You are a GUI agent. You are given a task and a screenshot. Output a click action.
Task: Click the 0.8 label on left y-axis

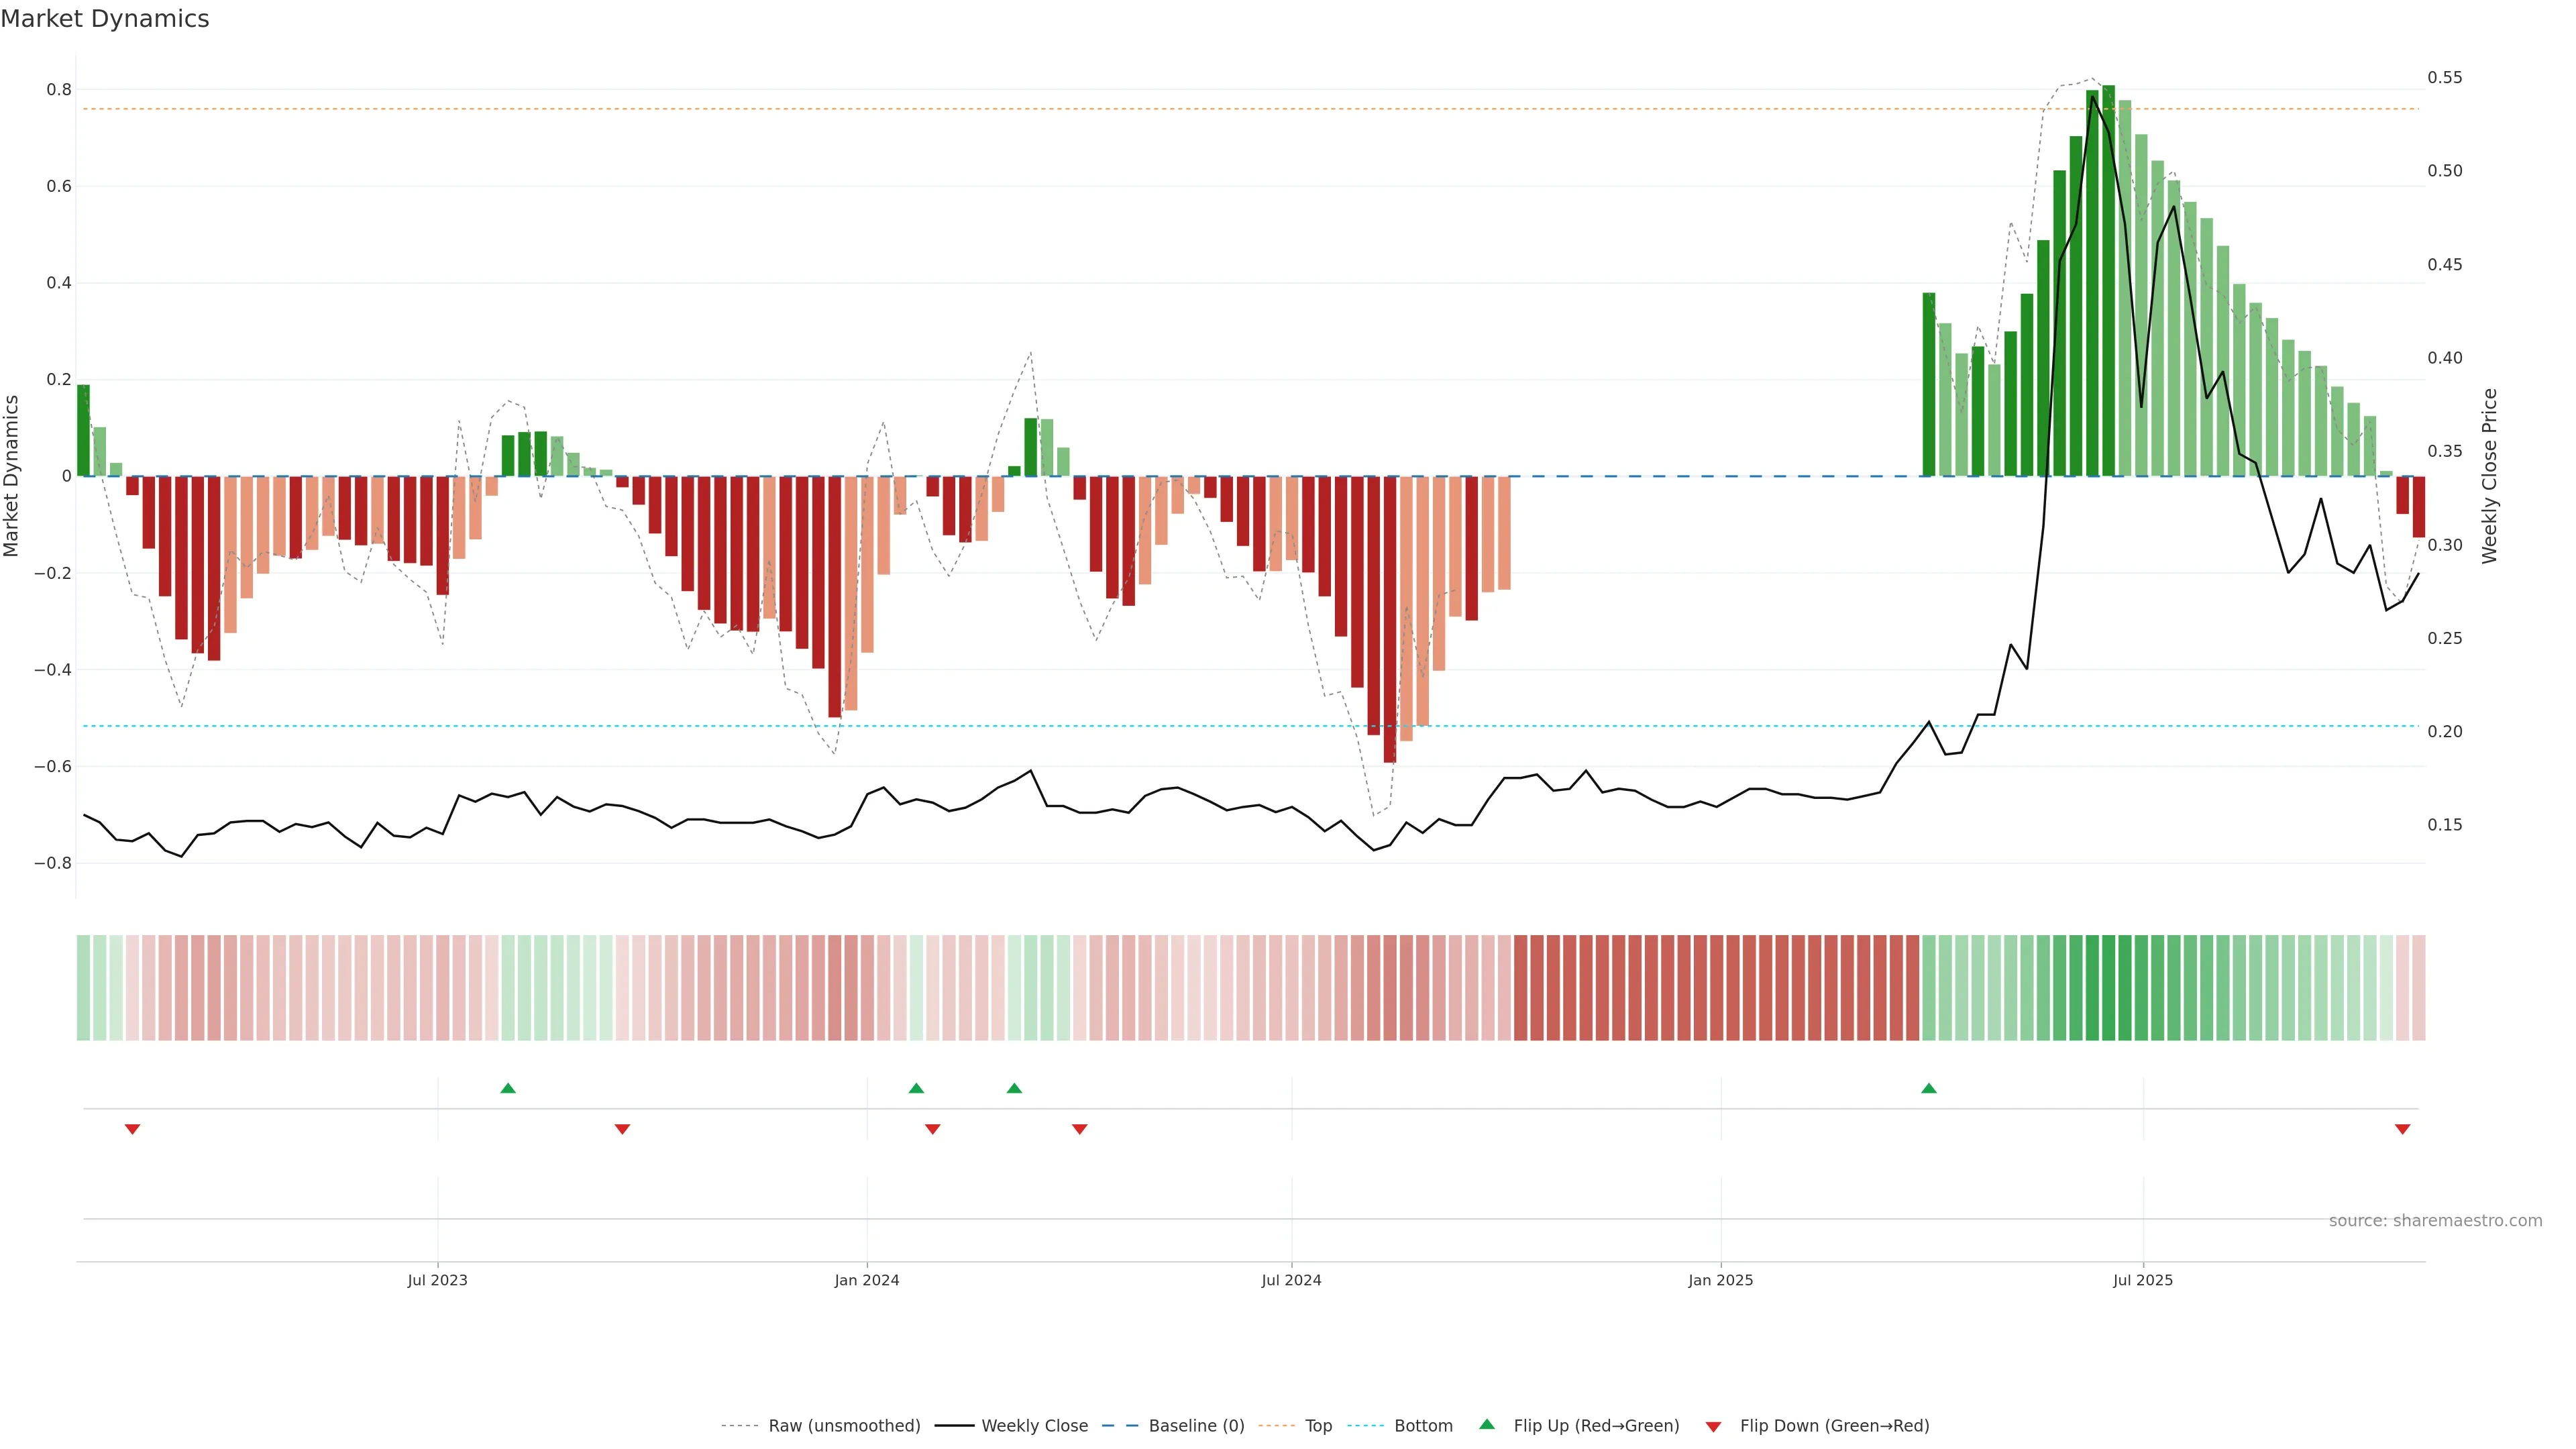pyautogui.click(x=59, y=90)
